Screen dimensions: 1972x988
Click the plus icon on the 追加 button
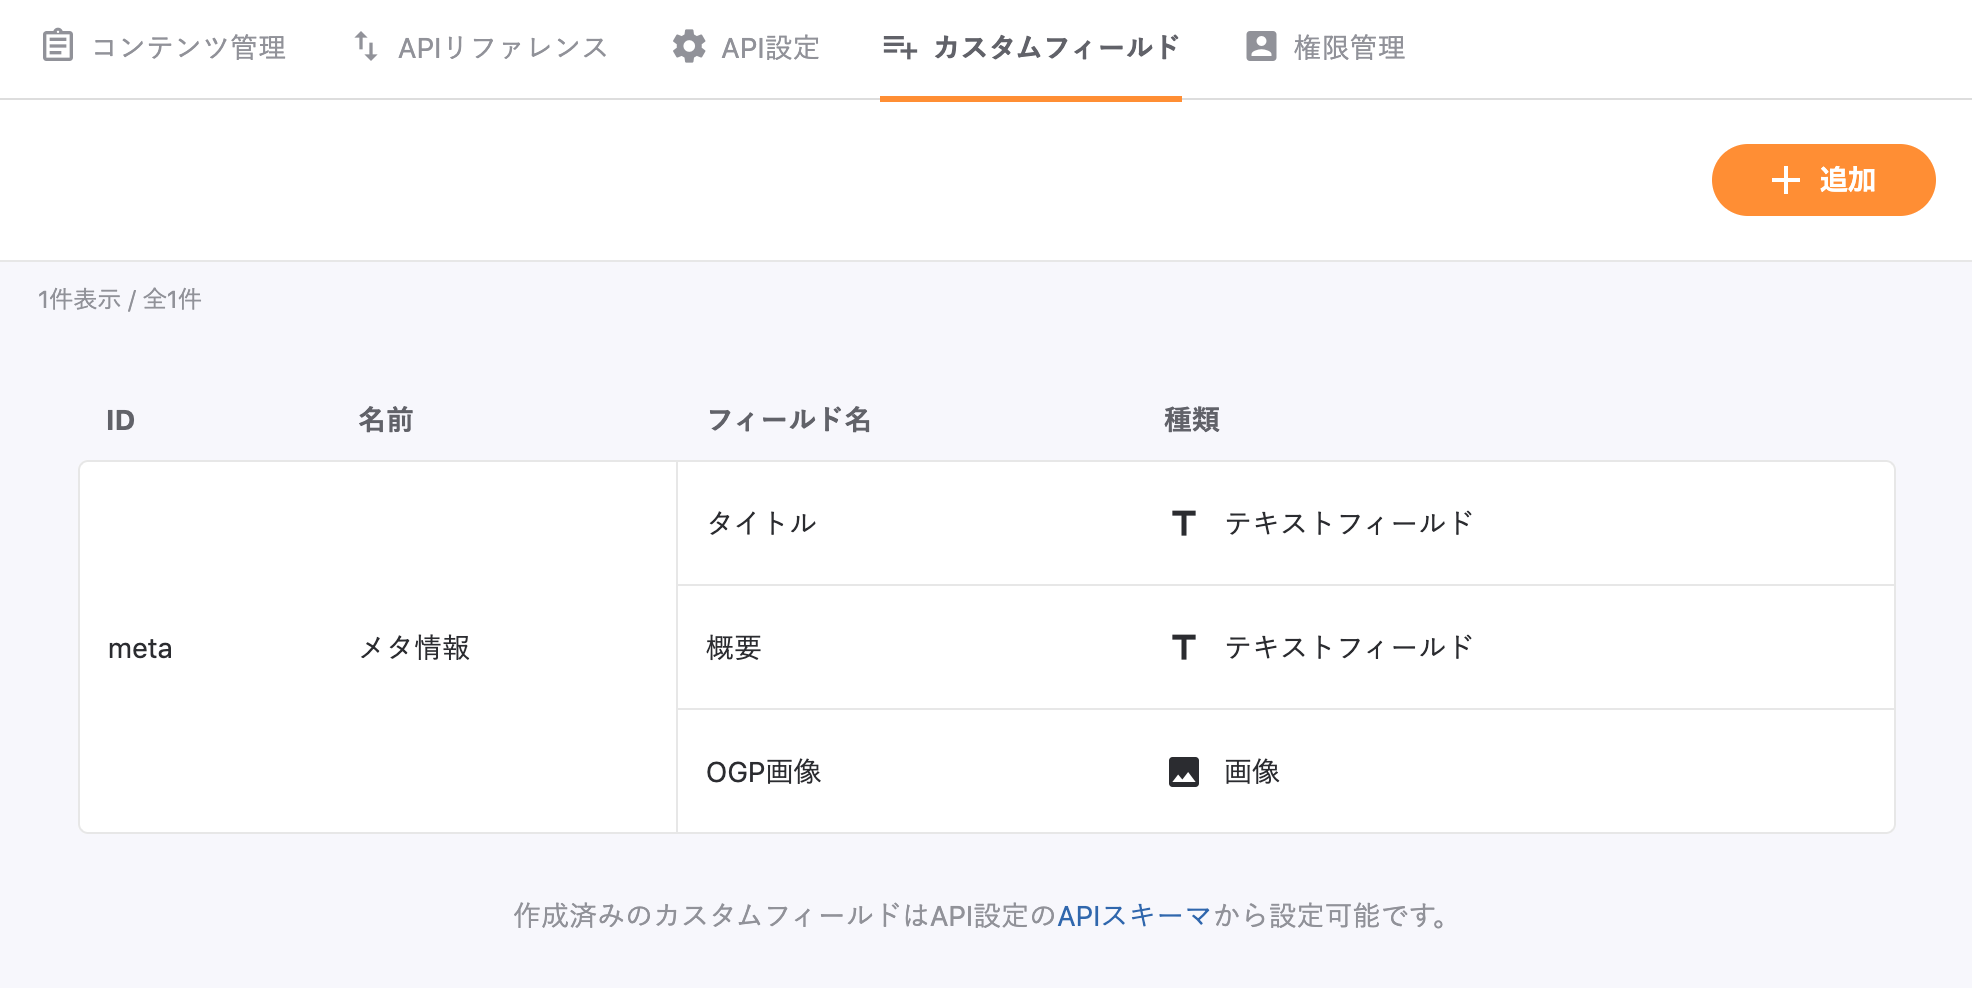coord(1785,180)
